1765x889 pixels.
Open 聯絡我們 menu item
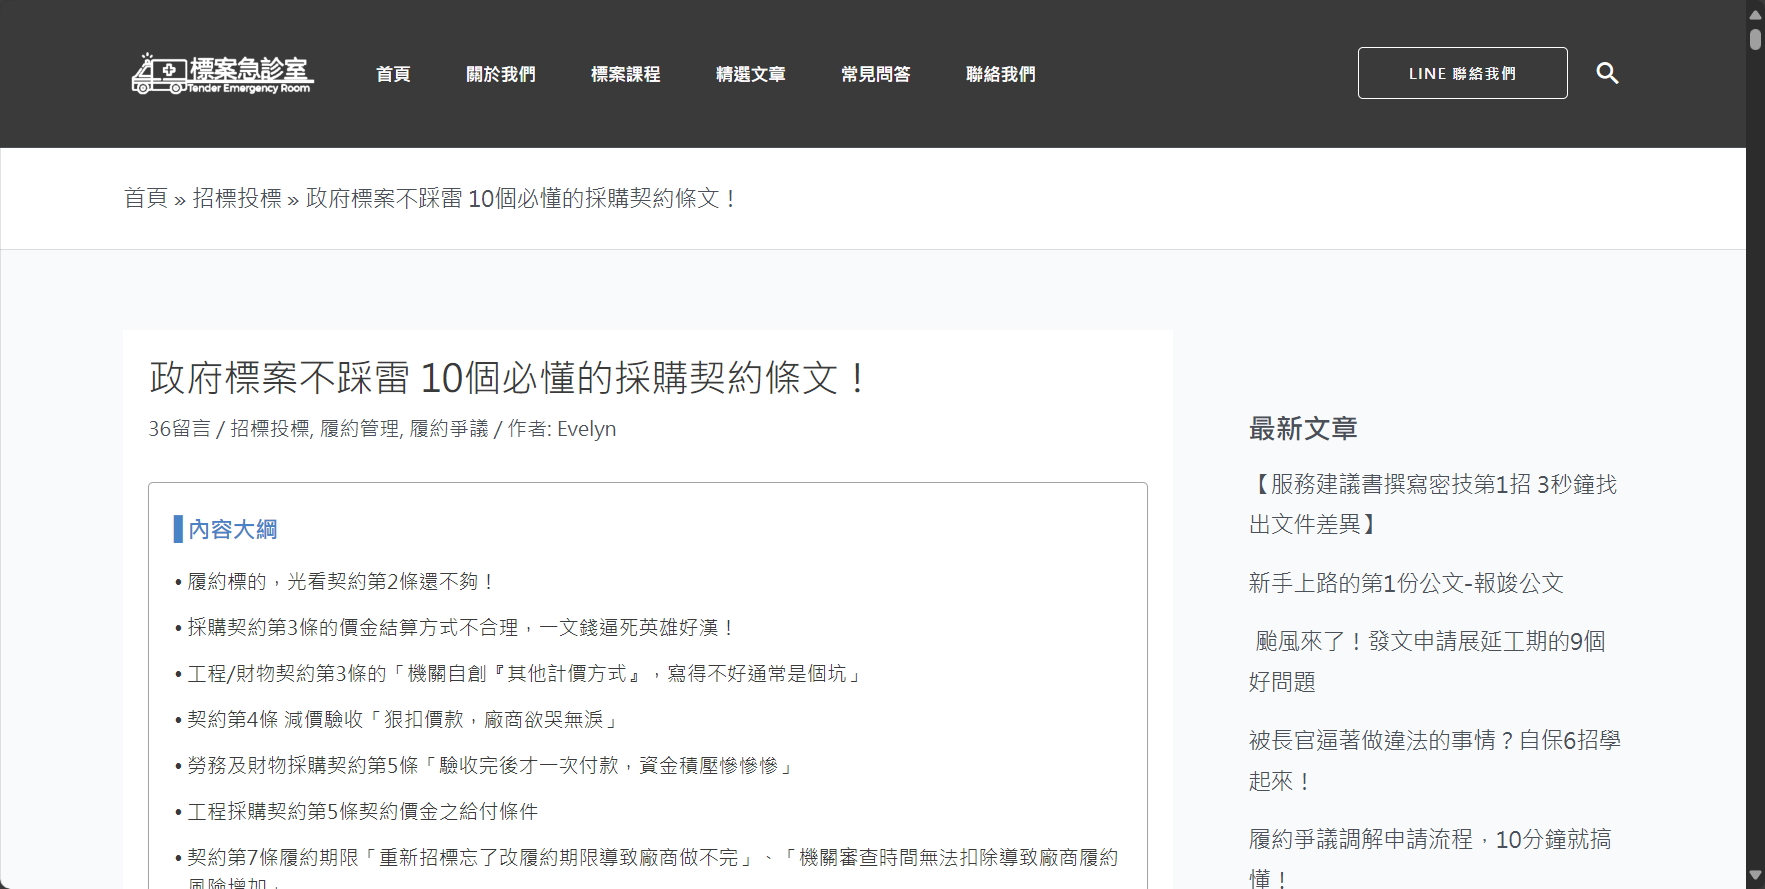(x=1001, y=74)
